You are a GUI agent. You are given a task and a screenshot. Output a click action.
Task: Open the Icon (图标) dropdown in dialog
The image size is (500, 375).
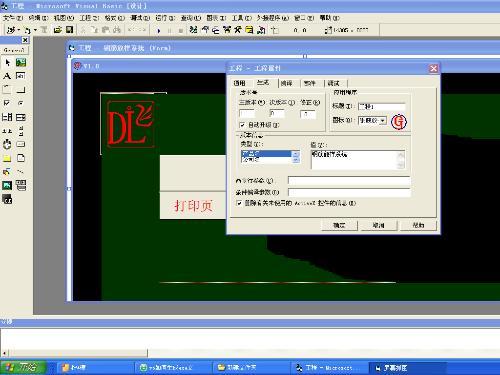point(383,120)
